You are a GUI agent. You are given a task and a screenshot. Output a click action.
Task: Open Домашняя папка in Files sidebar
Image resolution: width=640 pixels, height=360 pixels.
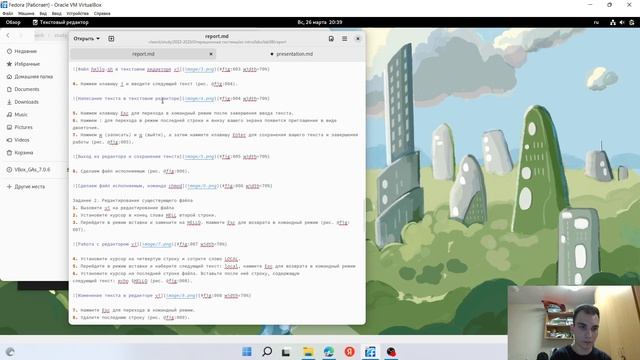click(33, 76)
